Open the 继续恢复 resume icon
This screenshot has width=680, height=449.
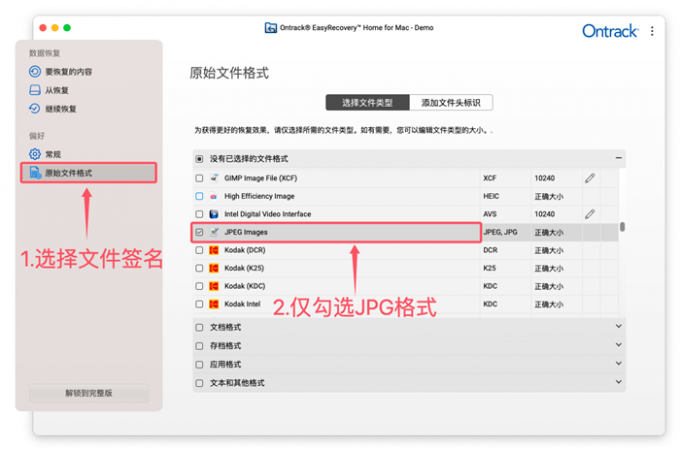pyautogui.click(x=35, y=108)
